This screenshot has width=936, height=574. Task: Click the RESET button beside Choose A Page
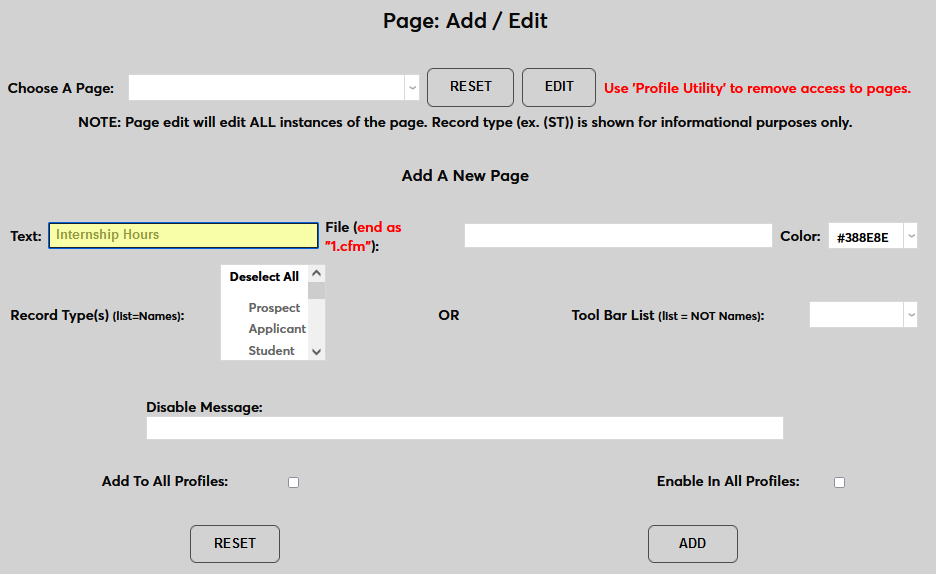pos(470,87)
